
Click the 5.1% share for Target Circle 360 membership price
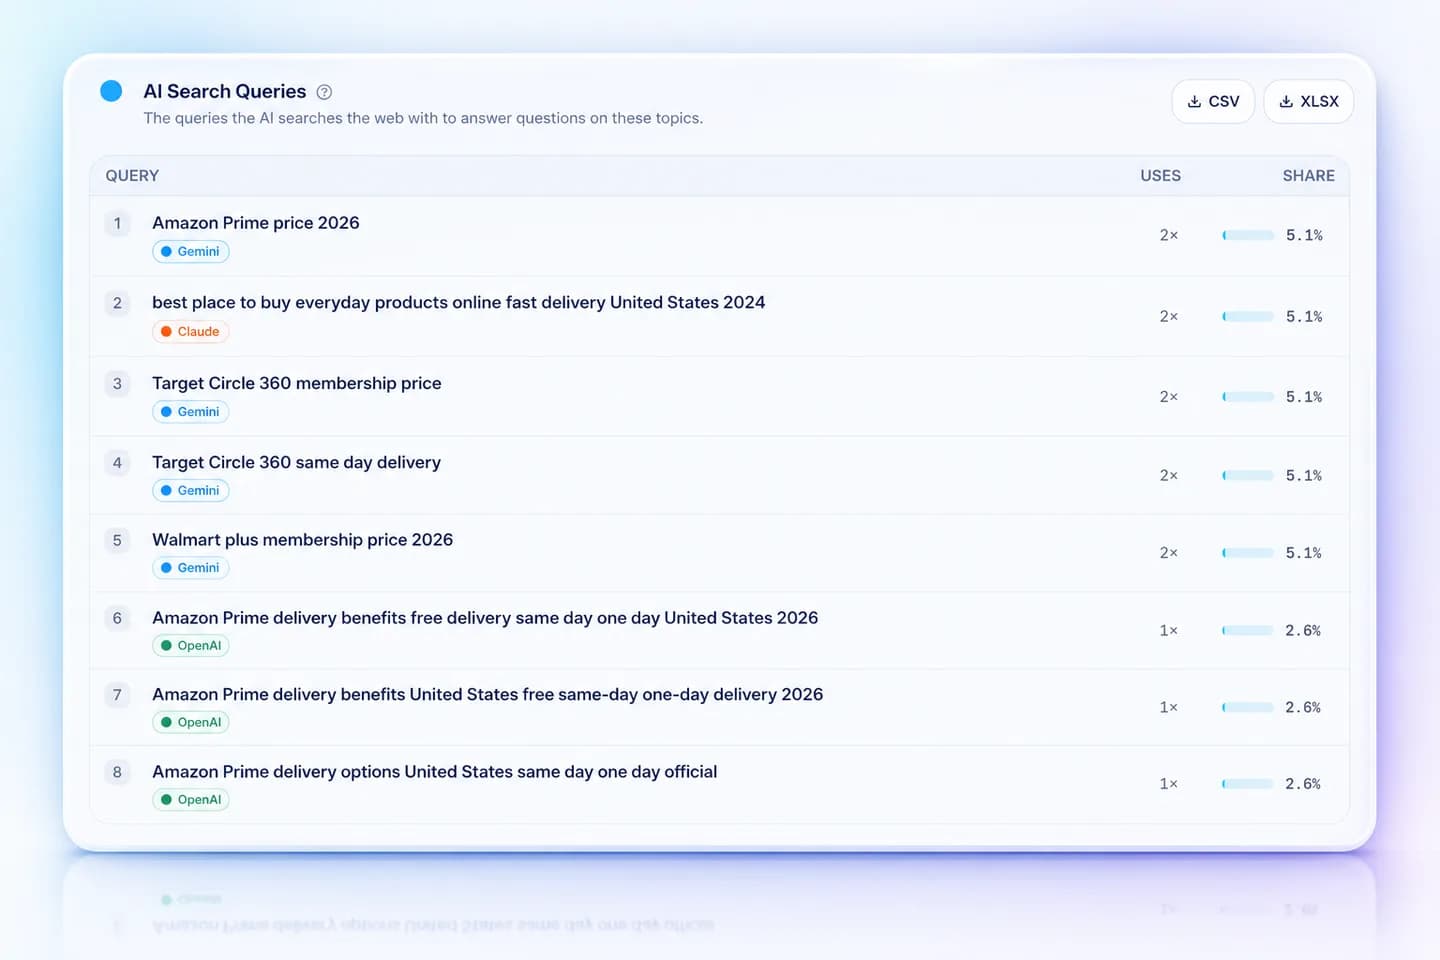[x=1304, y=396]
